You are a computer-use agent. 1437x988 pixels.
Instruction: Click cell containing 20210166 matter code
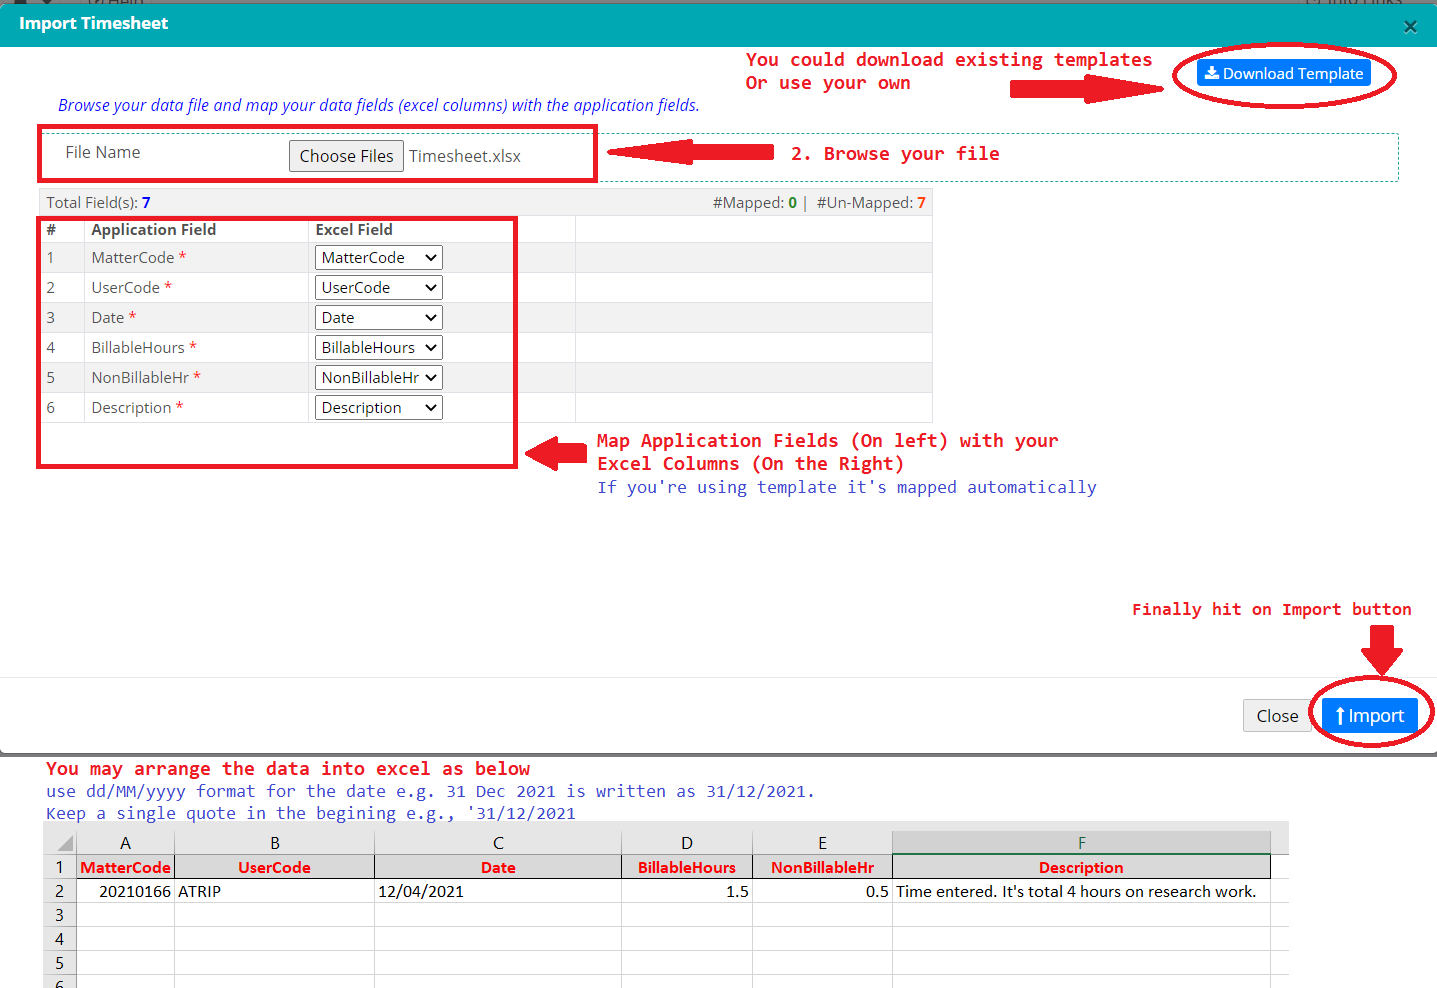[x=126, y=891]
